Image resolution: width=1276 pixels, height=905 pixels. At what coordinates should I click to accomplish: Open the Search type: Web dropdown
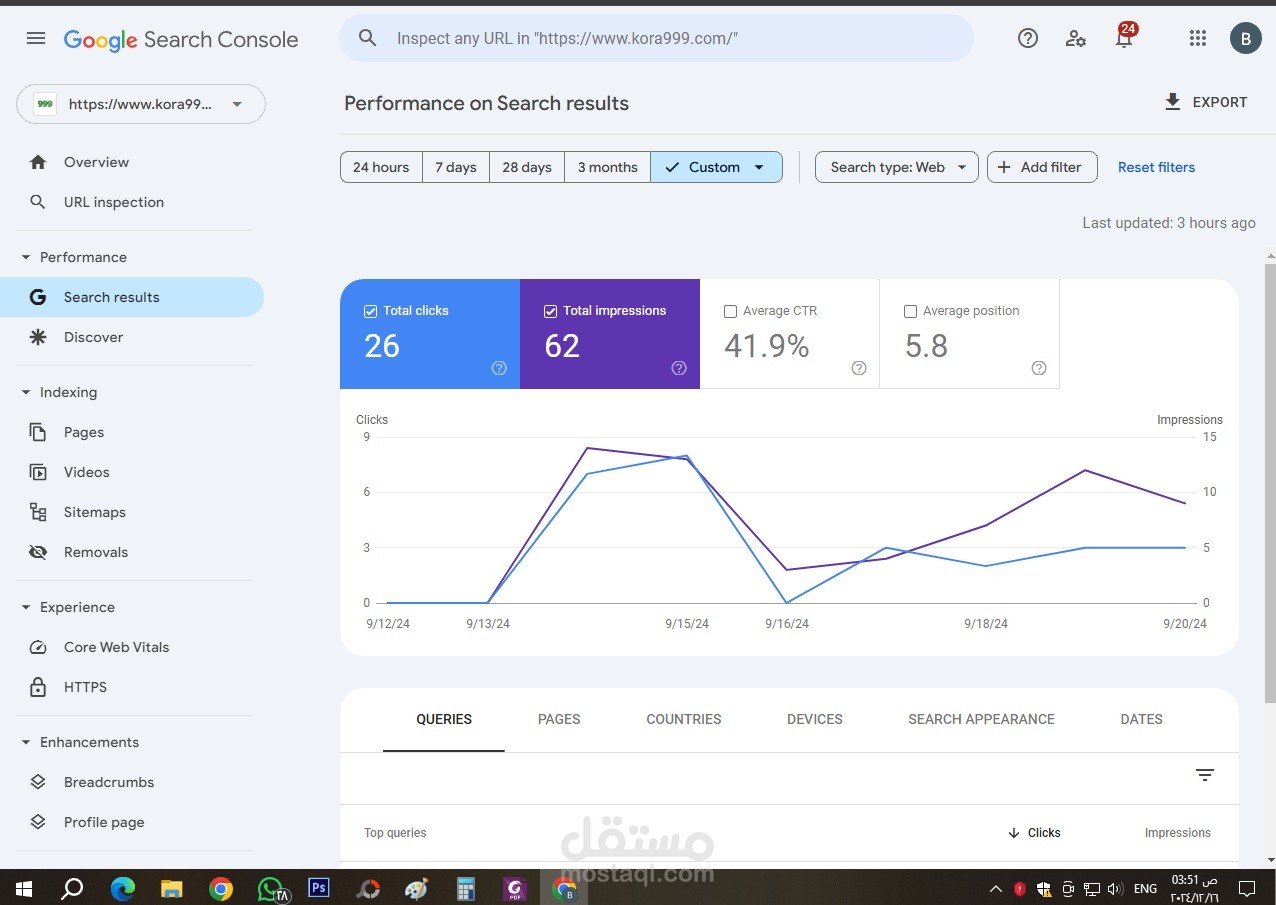[897, 167]
